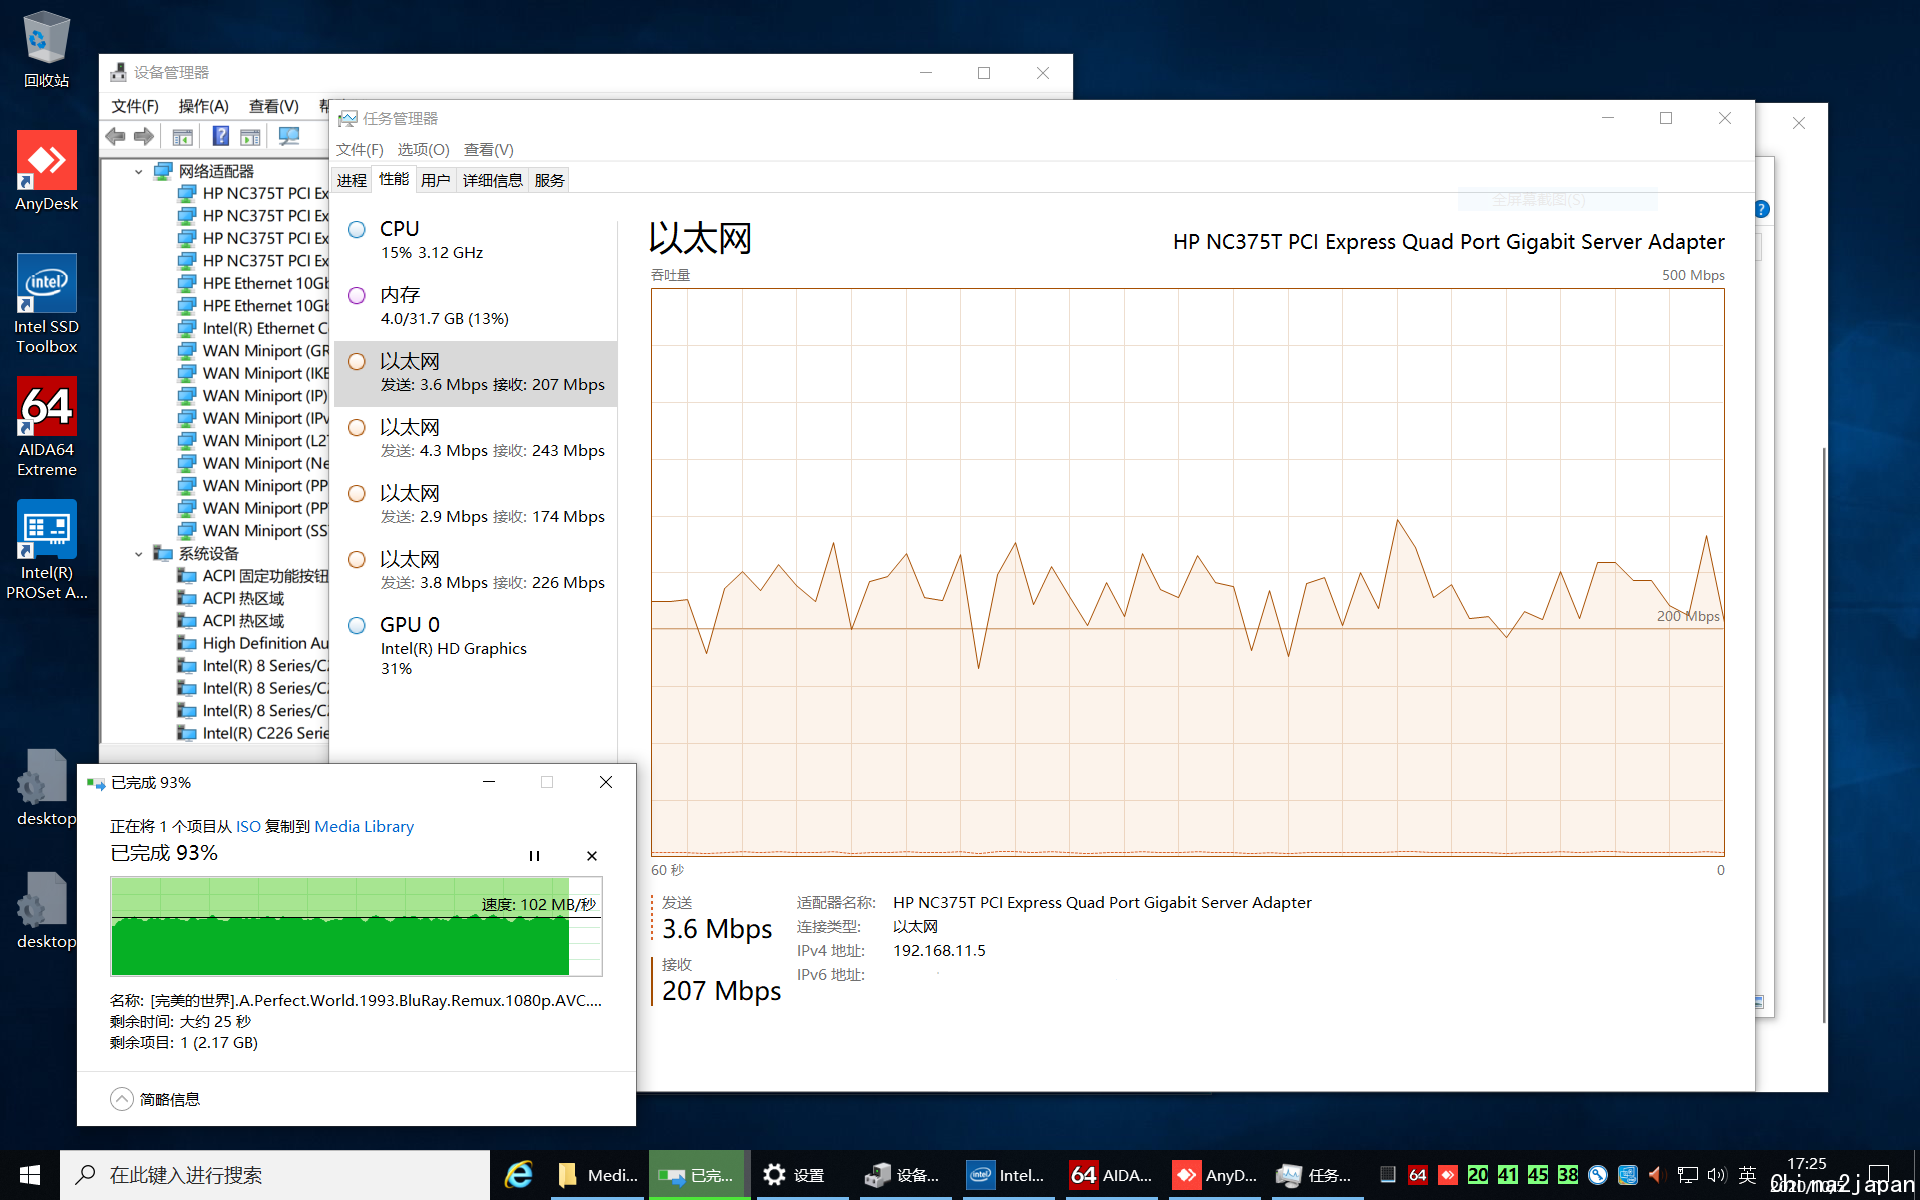Viewport: 1920px width, 1200px height.
Task: Open Intel PROSet Adapter desktop shortcut
Action: click(46, 550)
